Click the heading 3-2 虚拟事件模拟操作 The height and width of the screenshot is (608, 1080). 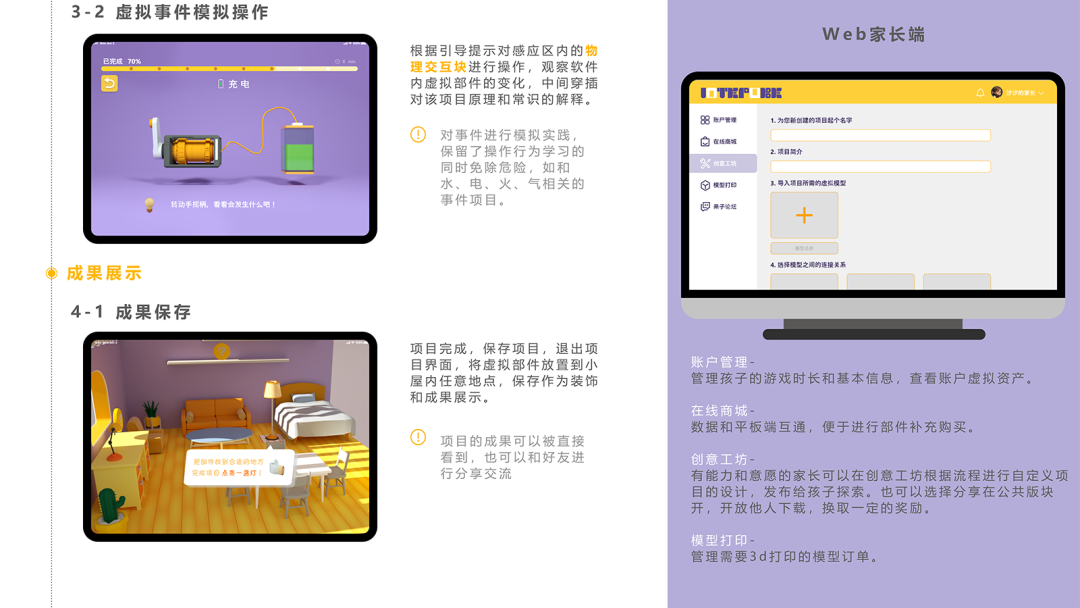point(170,12)
